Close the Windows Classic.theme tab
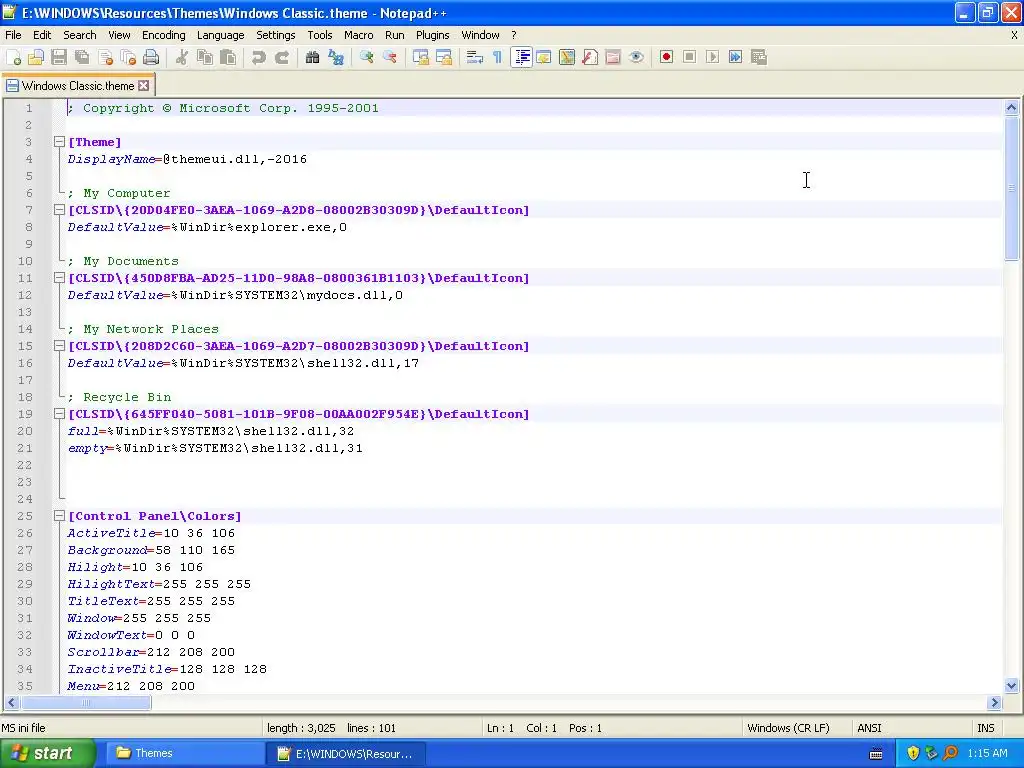Image resolution: width=1024 pixels, height=768 pixels. pos(144,86)
